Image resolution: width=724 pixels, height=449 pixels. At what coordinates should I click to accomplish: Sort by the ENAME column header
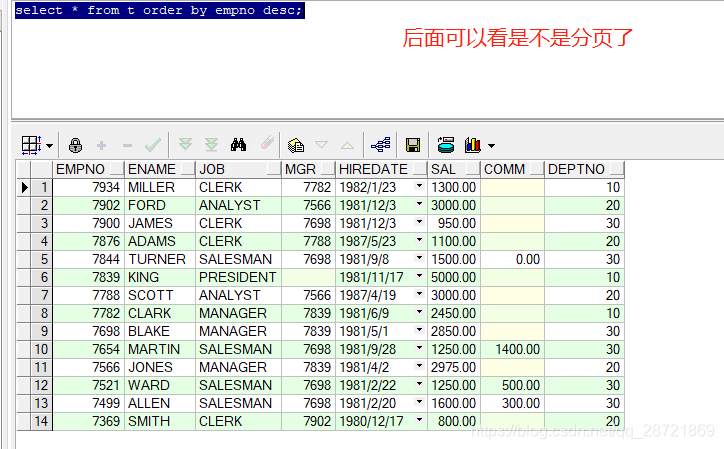[x=160, y=169]
